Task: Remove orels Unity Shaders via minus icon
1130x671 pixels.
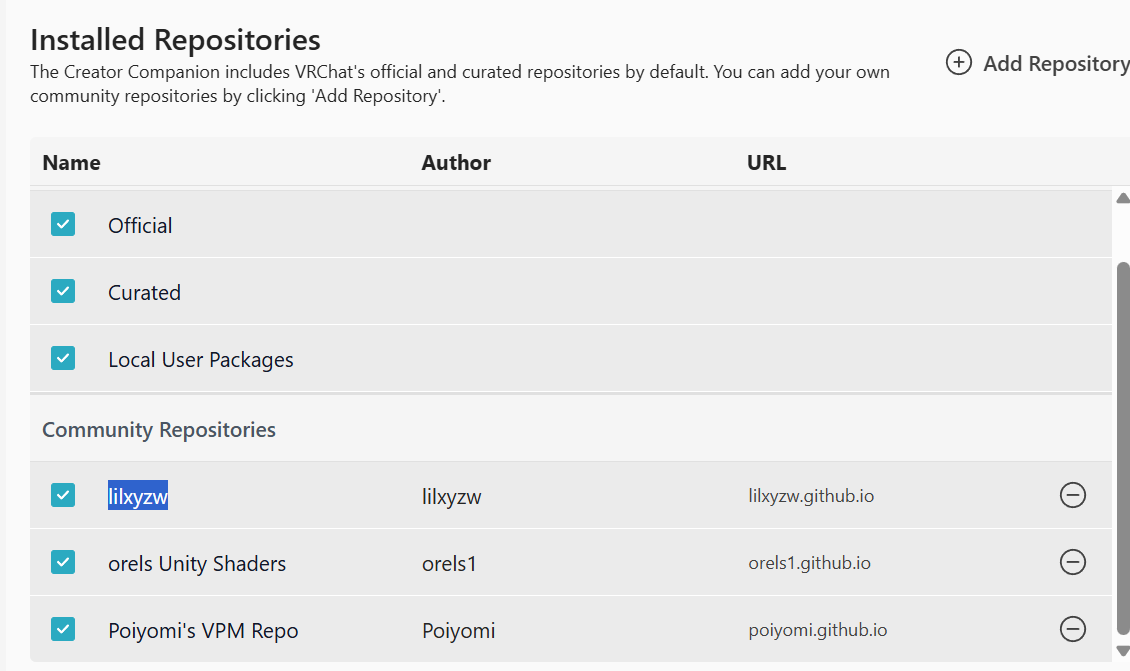Action: click(x=1072, y=562)
